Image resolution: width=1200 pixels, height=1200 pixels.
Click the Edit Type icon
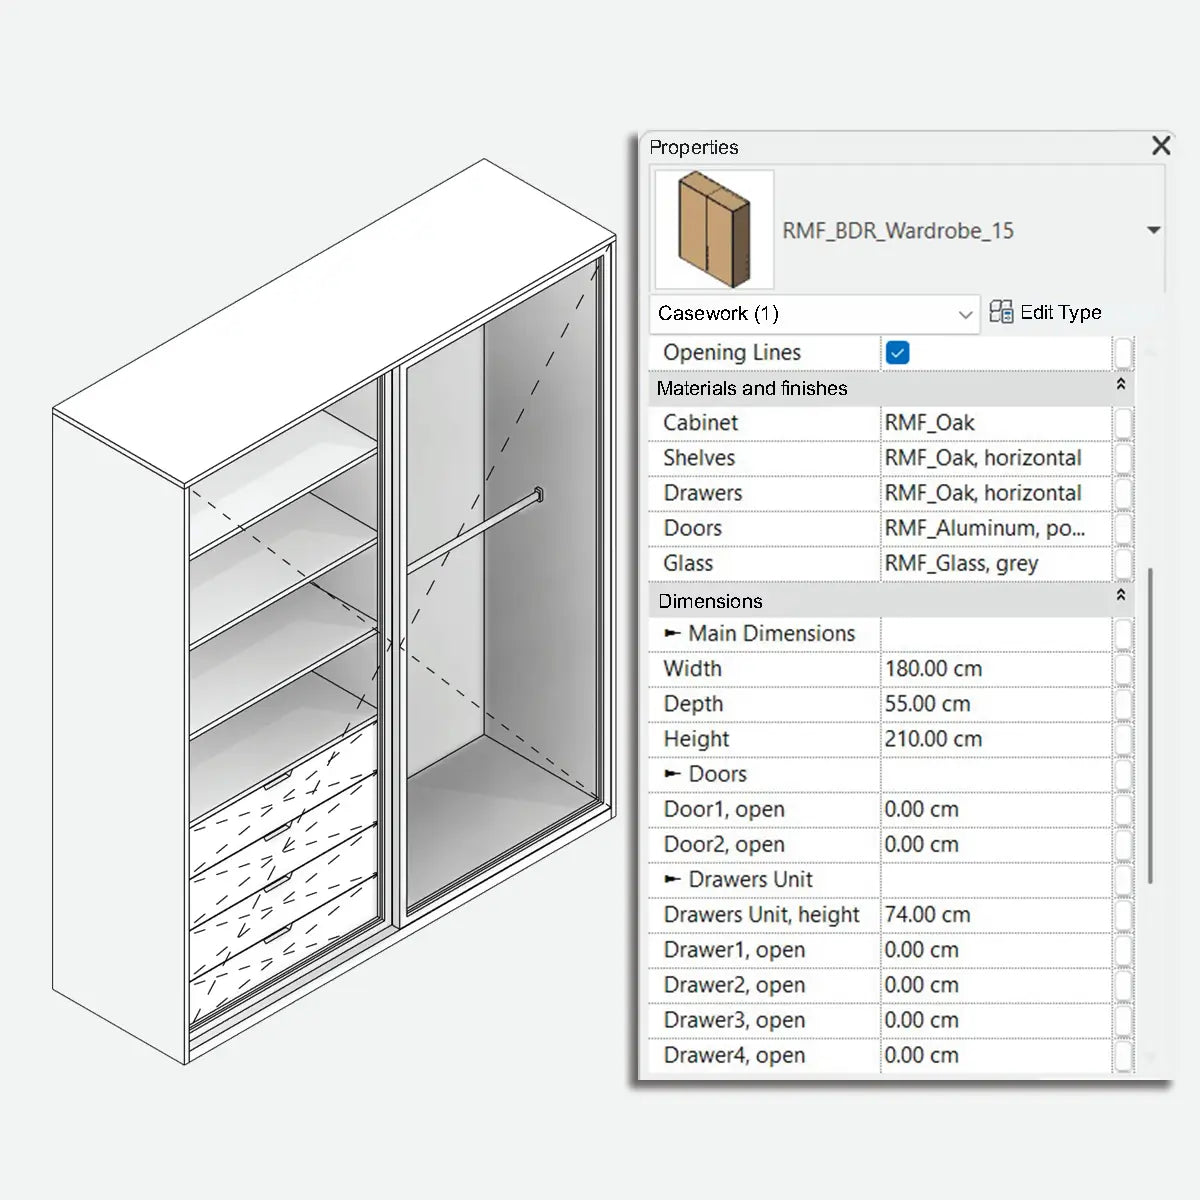[1001, 311]
